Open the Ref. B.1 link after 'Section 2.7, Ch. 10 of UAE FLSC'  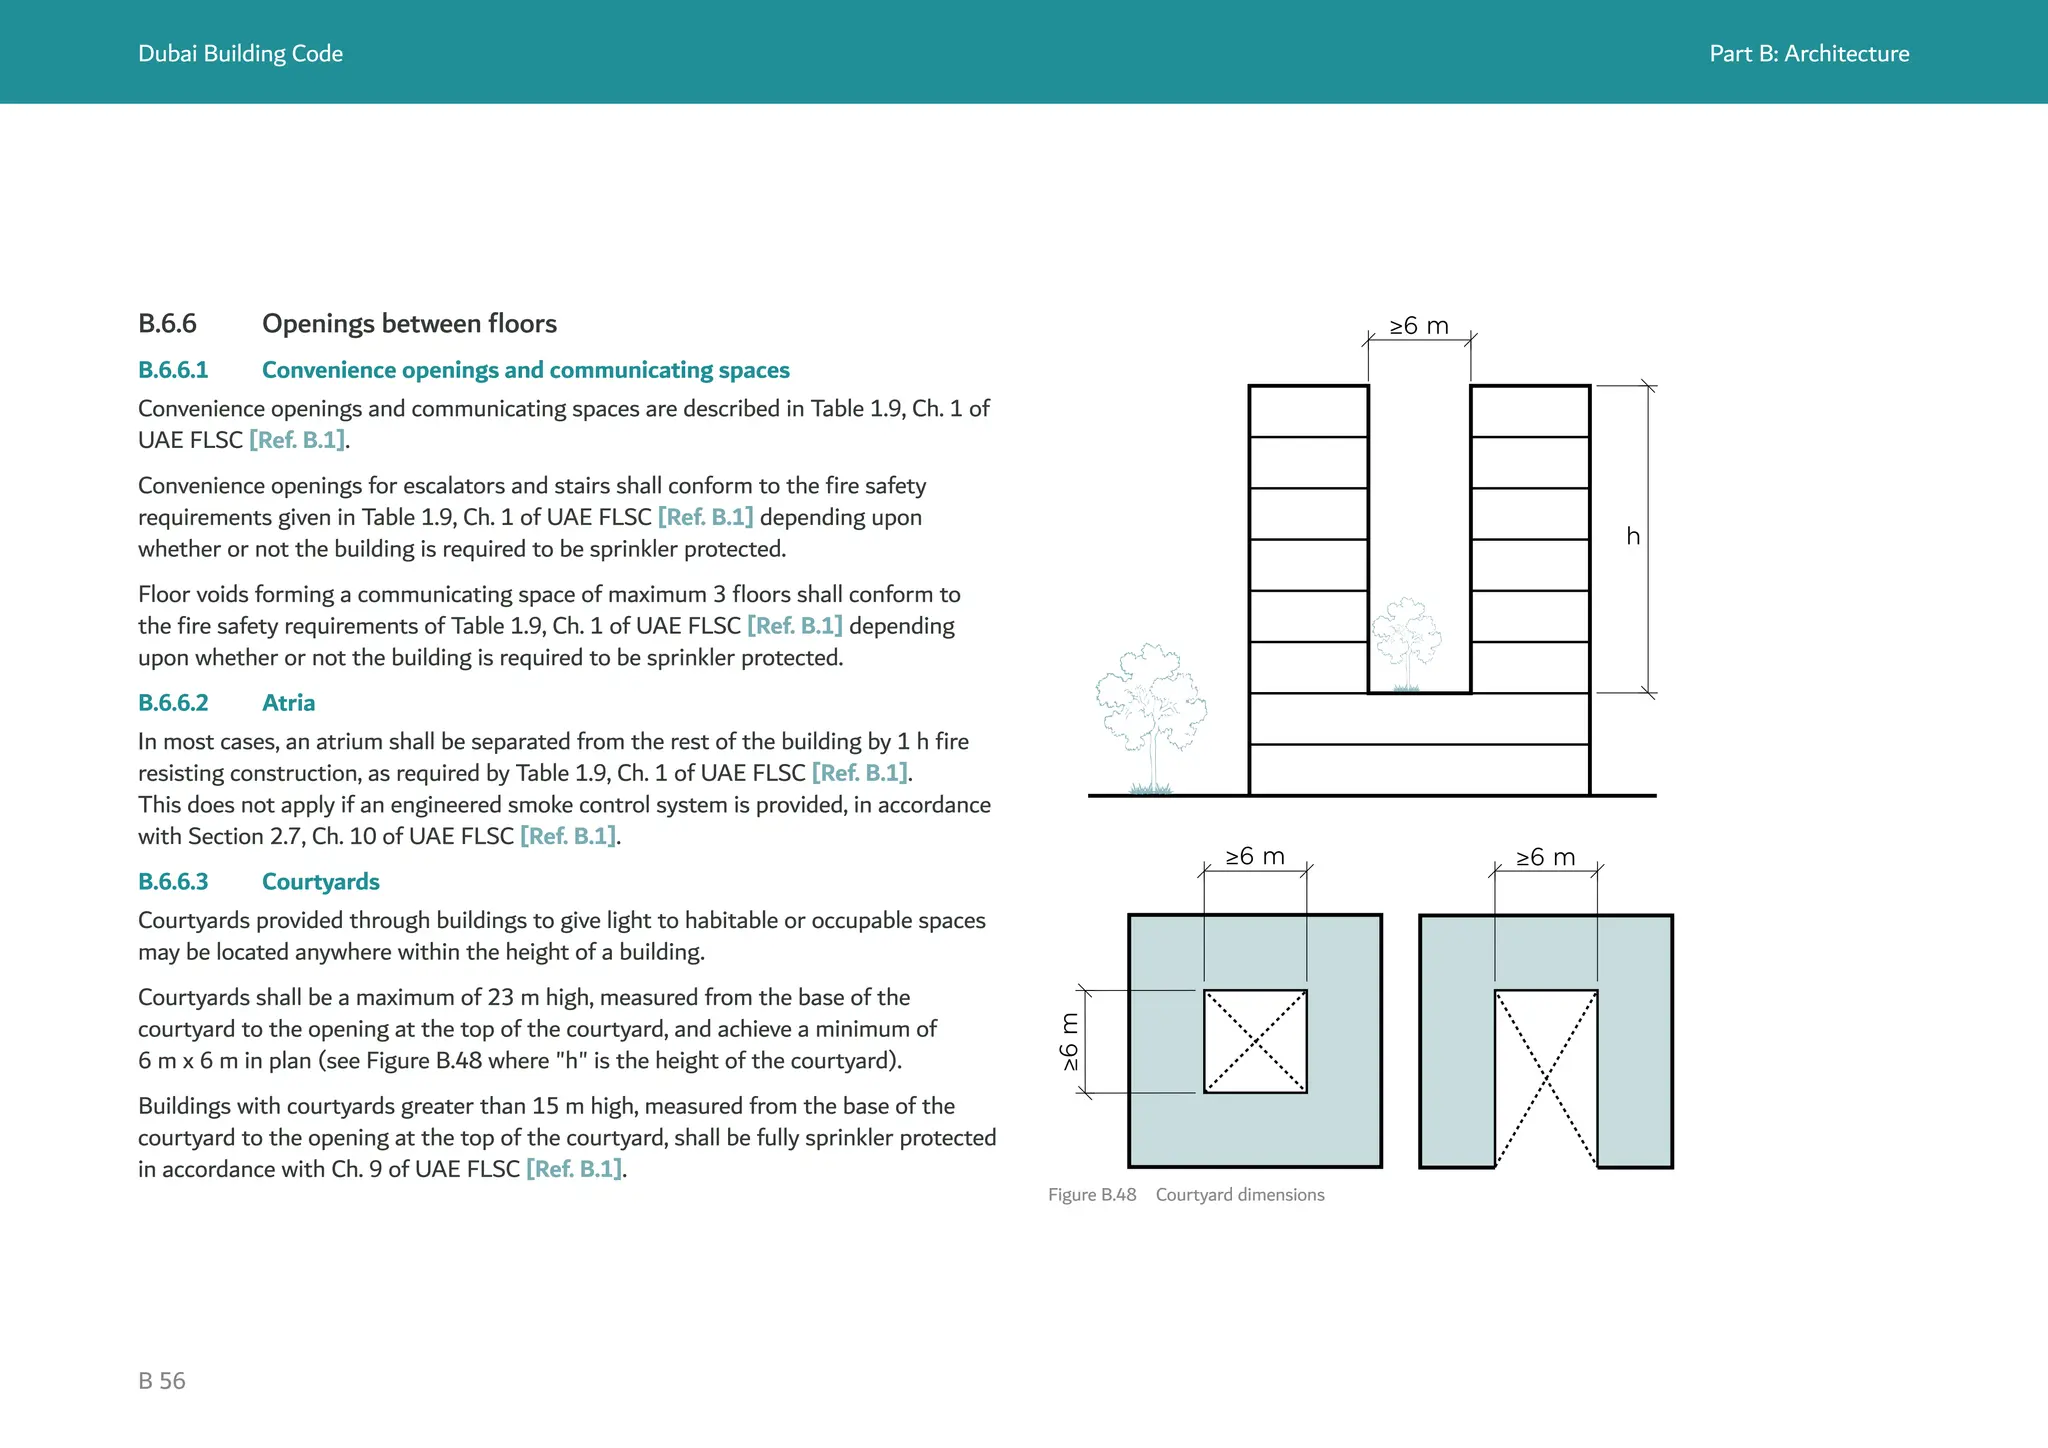(x=568, y=836)
